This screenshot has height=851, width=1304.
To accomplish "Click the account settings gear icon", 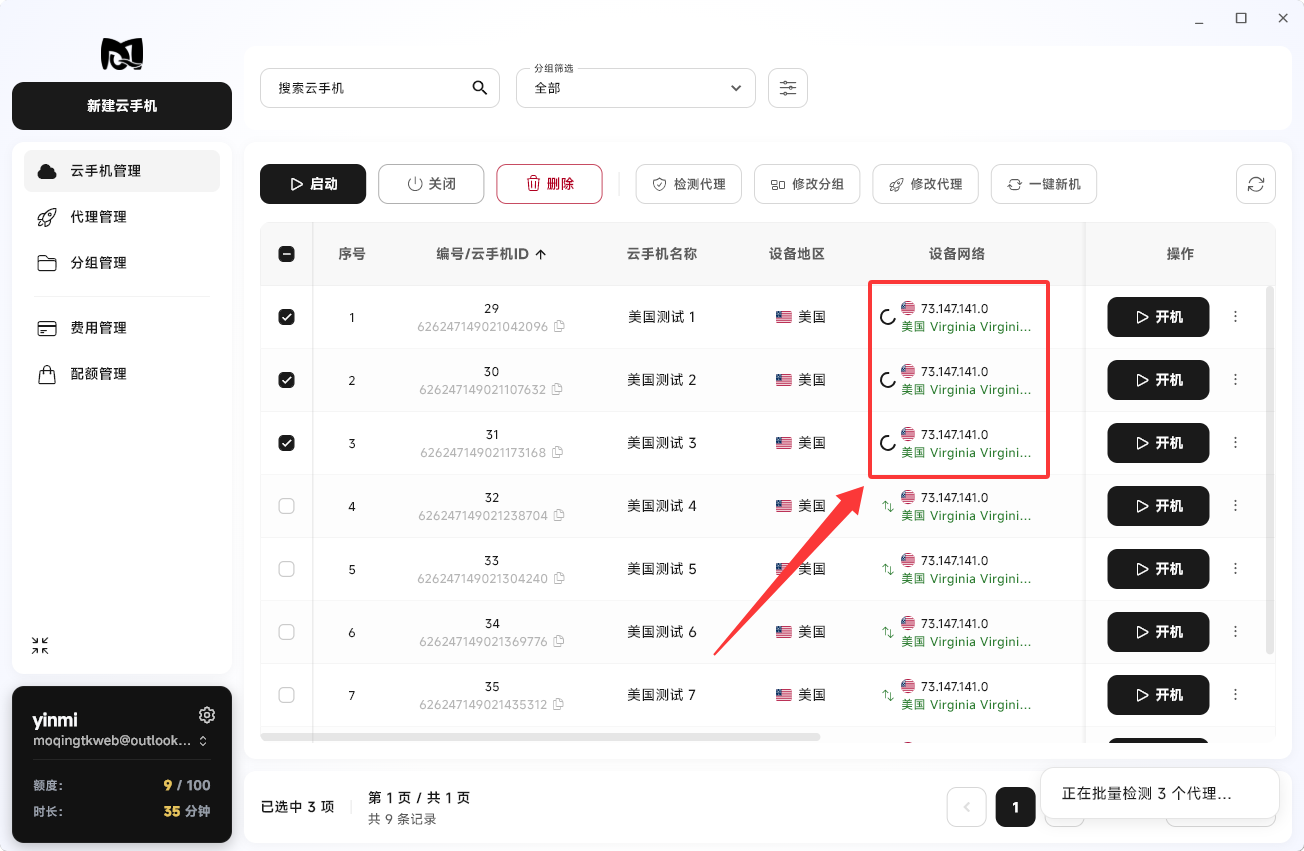I will click(207, 715).
